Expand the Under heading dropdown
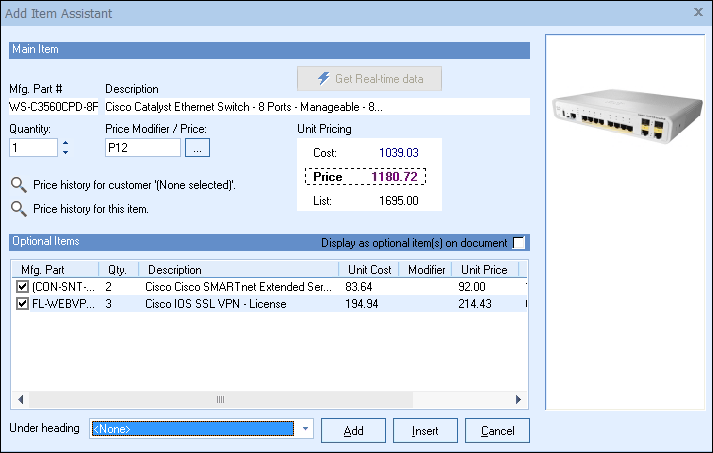The image size is (713, 453). click(306, 429)
